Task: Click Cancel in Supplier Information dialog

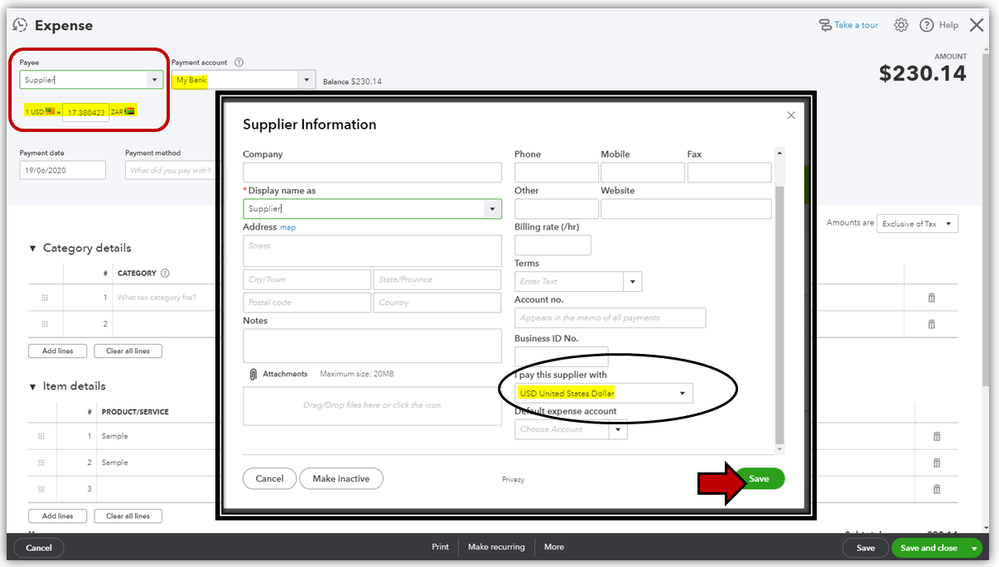Action: [270, 478]
